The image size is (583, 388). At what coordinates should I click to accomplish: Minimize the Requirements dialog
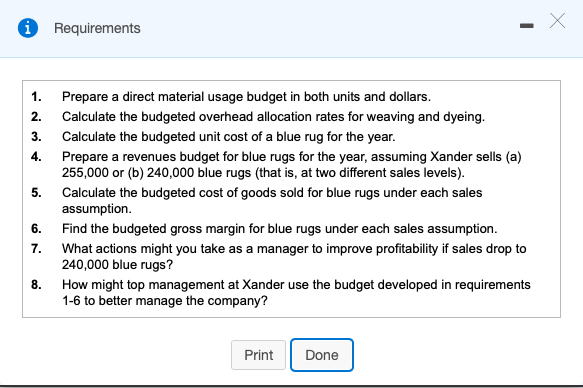pyautogui.click(x=526, y=26)
